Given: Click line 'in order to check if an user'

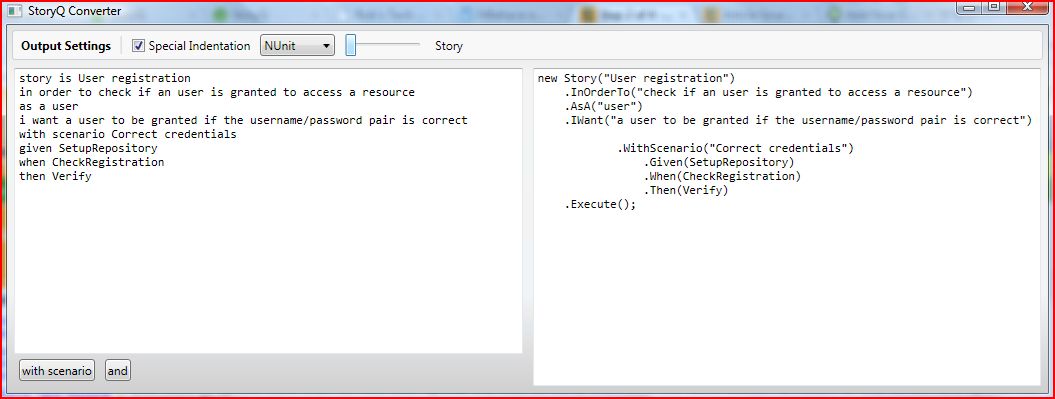Looking at the screenshot, I should pyautogui.click(x=217, y=92).
